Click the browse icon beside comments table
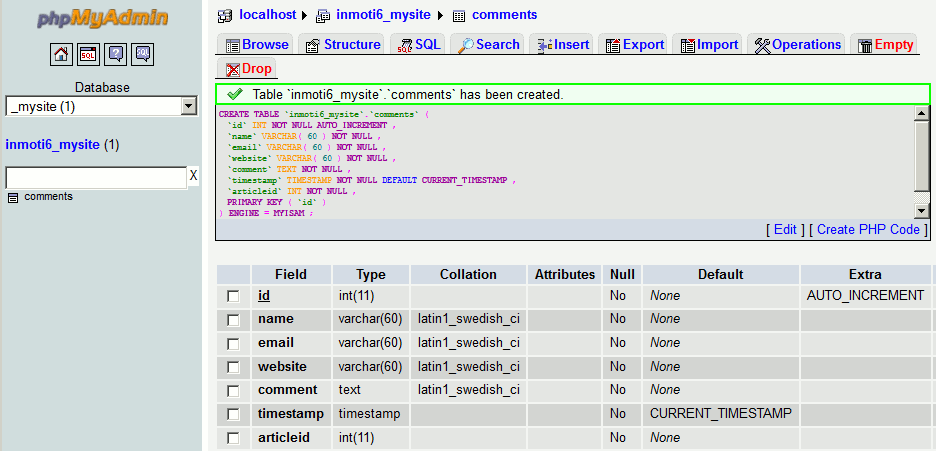Image resolution: width=936 pixels, height=451 pixels. point(13,197)
